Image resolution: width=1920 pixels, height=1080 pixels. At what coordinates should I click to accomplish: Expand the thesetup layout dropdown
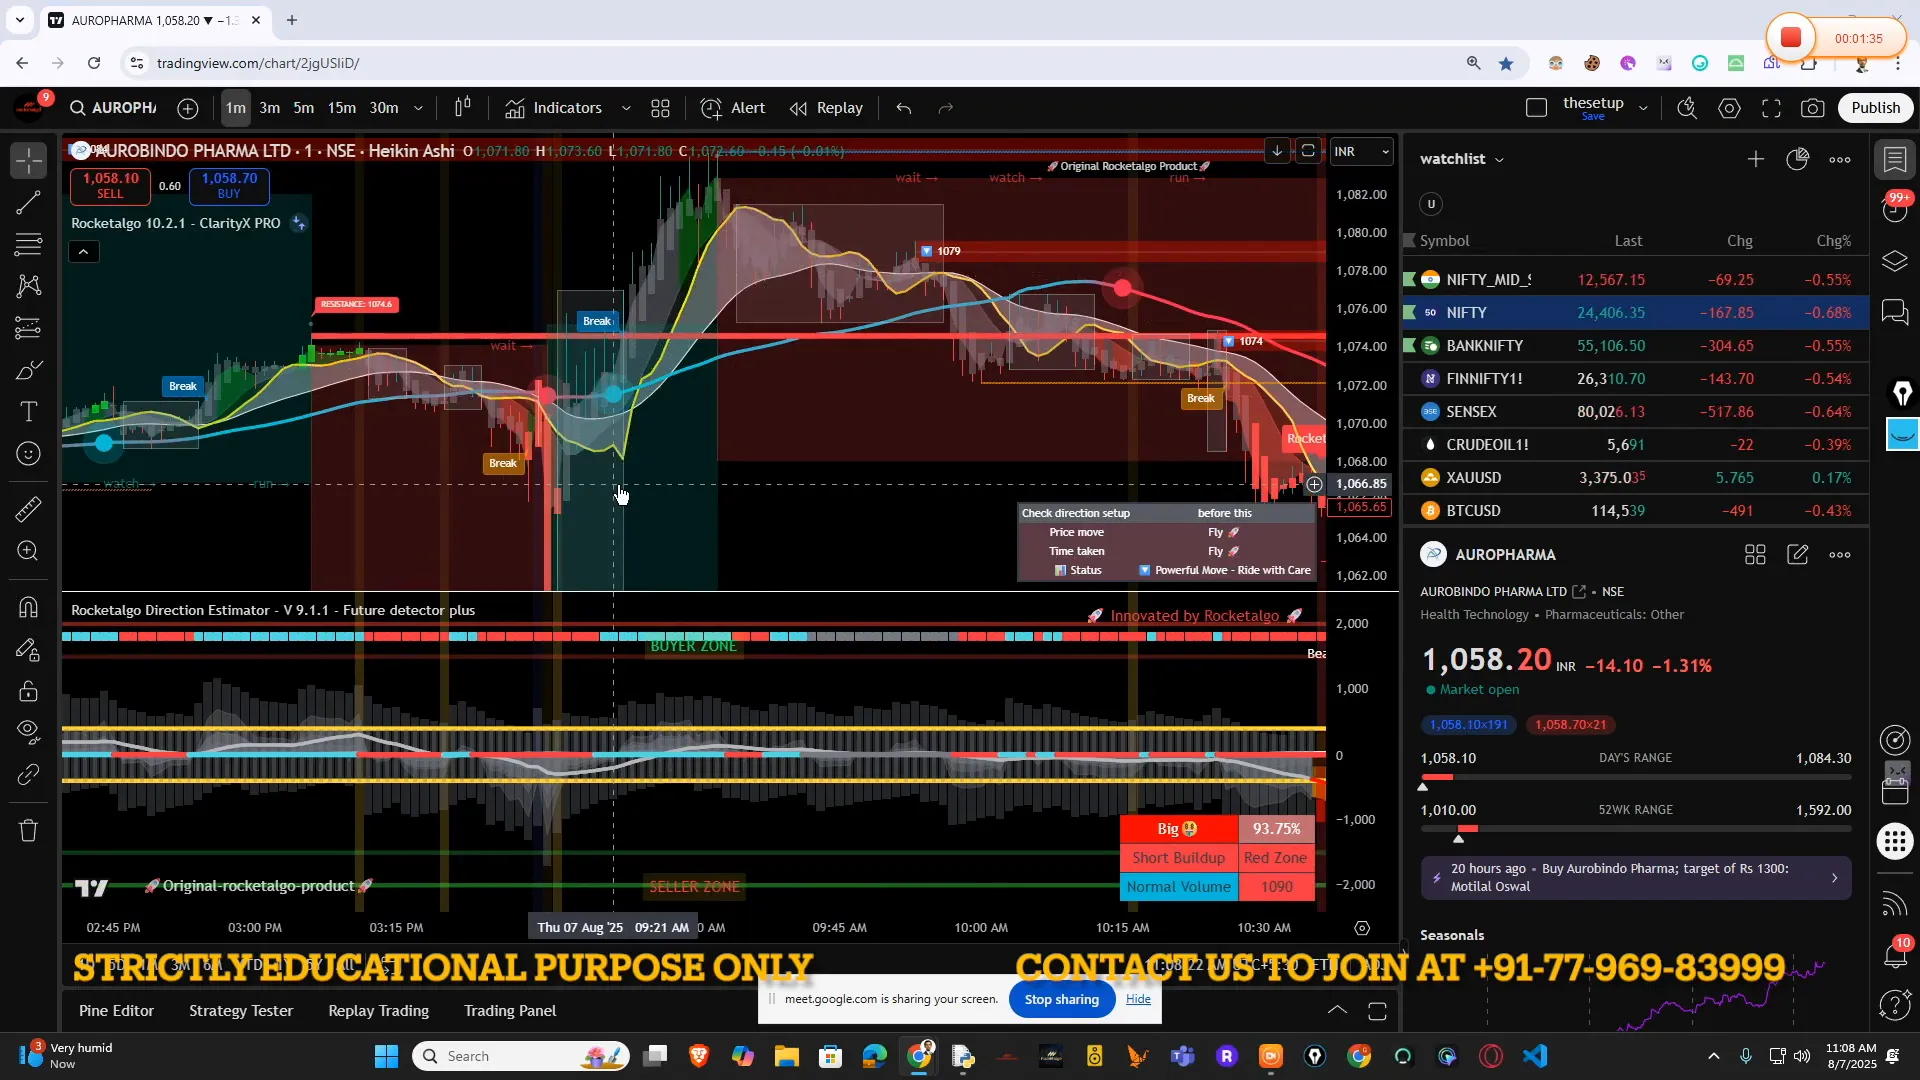[x=1643, y=108]
